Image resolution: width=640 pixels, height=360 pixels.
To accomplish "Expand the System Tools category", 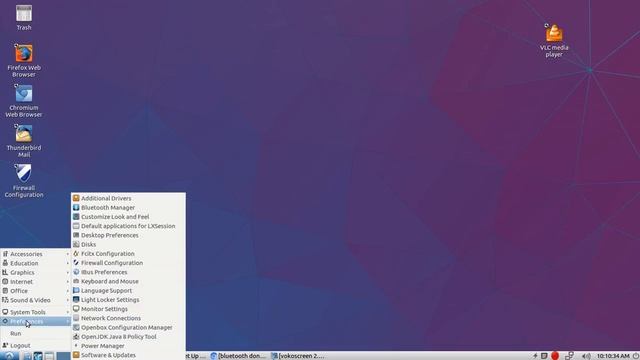I will point(36,312).
